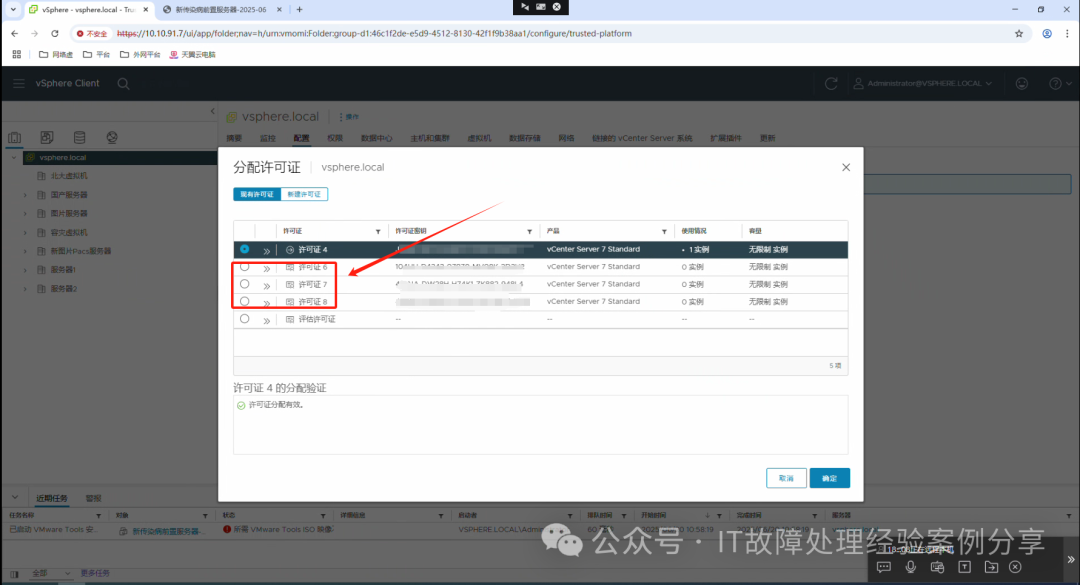Select the radio button for 许可证 6
This screenshot has height=585, width=1080.
(245, 266)
